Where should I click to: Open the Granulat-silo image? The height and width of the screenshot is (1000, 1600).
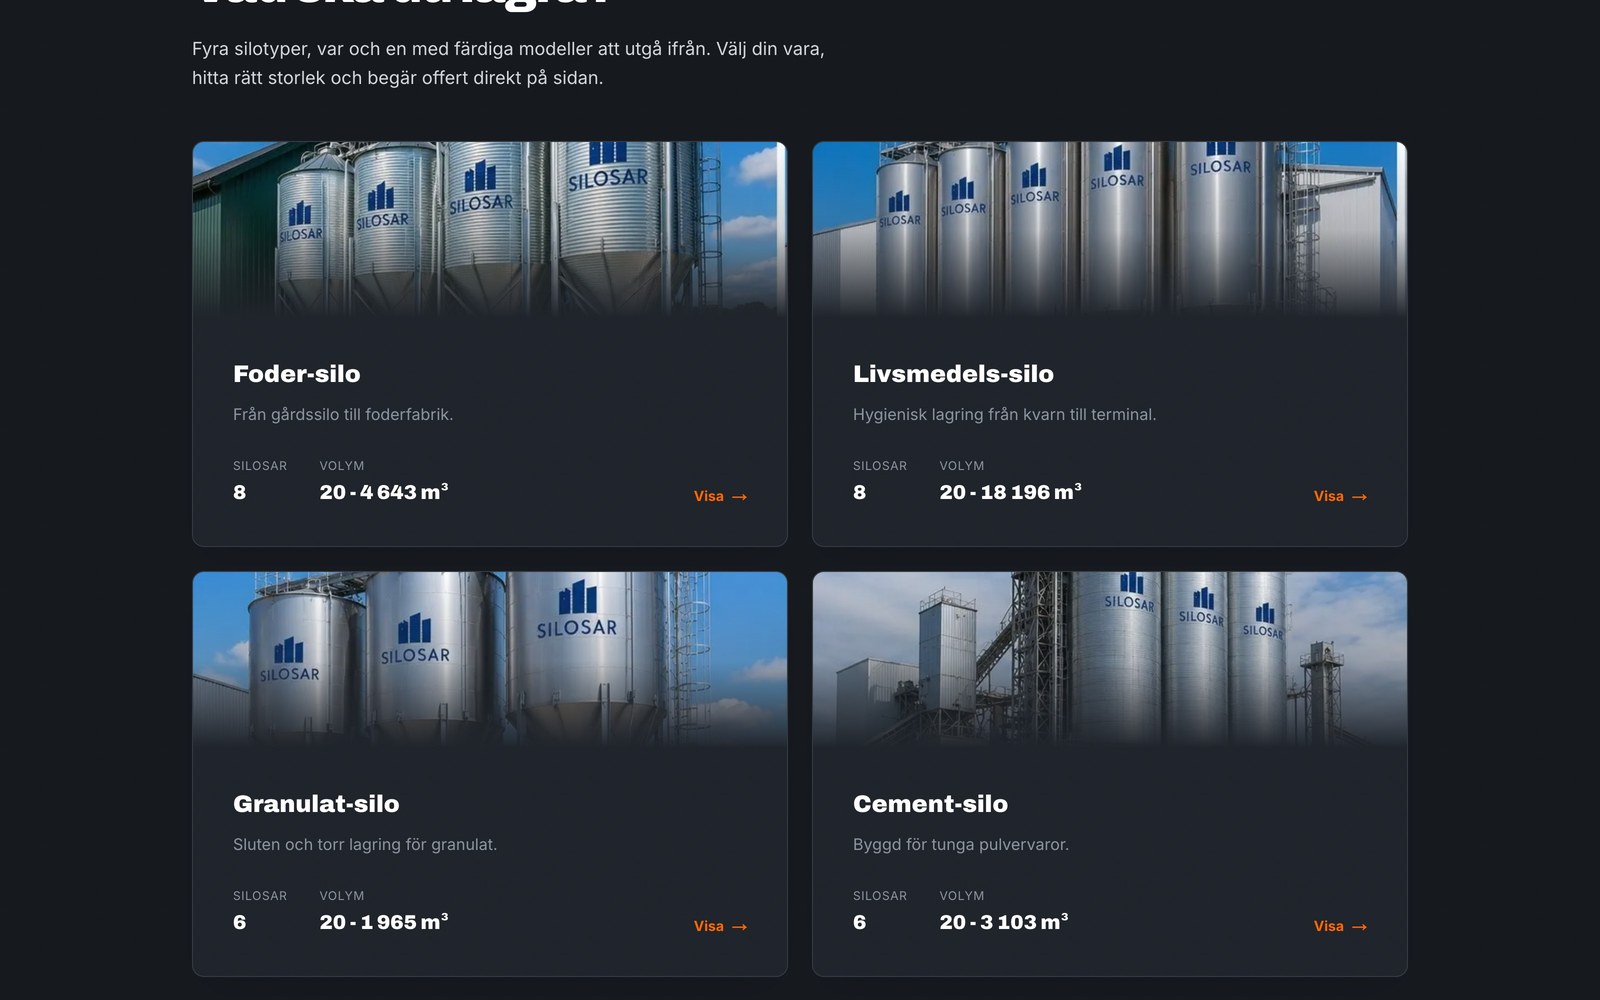click(x=490, y=660)
